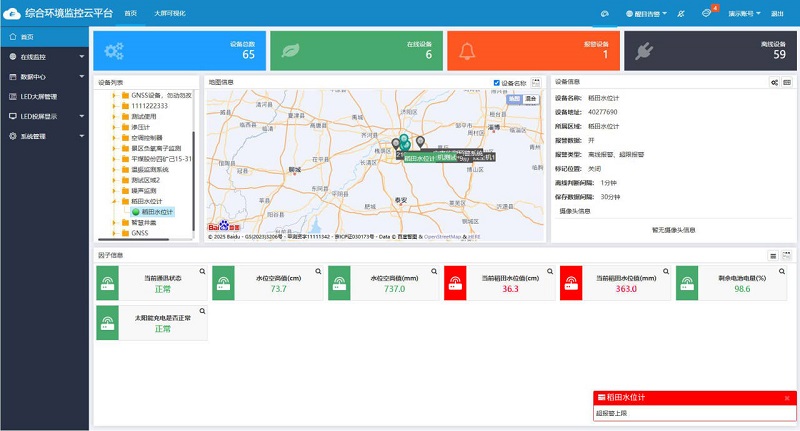Click the message notification icon with badge
The height and width of the screenshot is (431, 800).
[707, 14]
